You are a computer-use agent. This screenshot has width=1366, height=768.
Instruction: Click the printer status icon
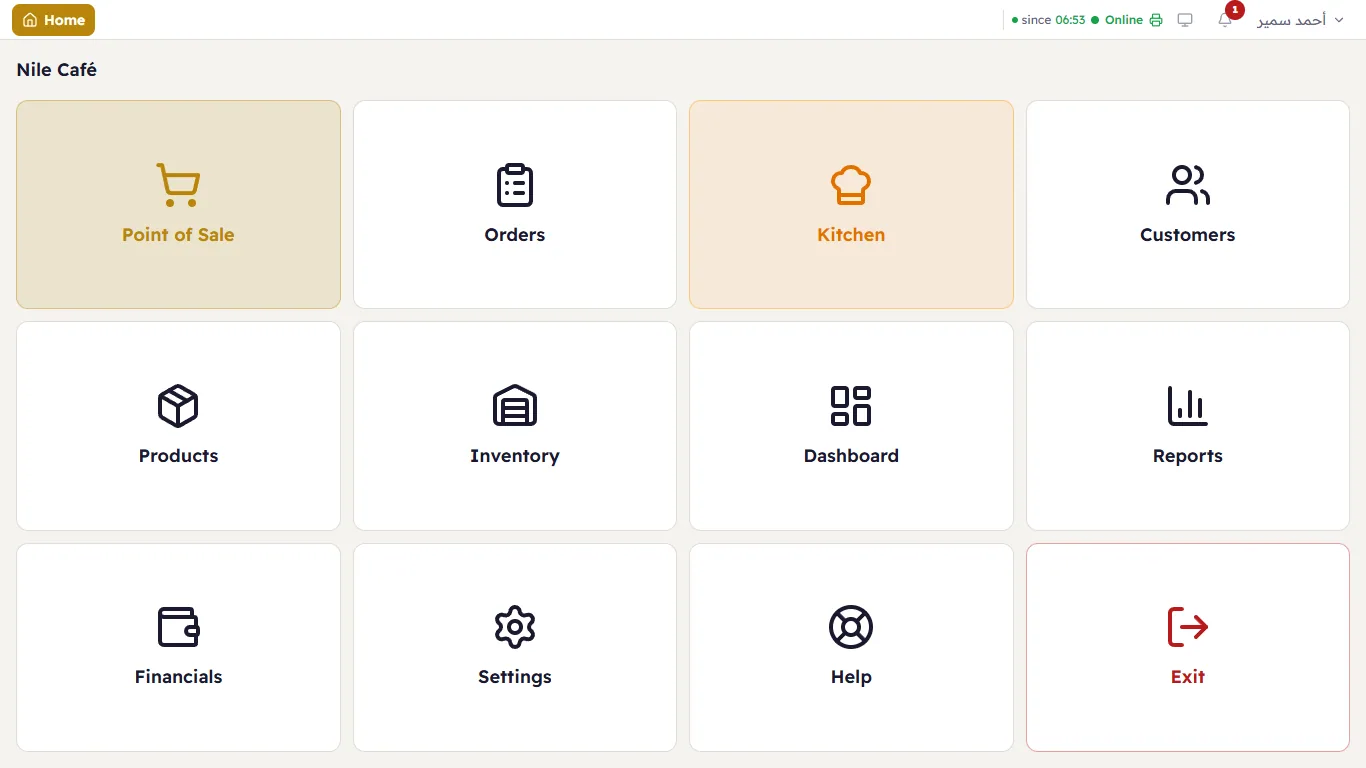click(1156, 20)
